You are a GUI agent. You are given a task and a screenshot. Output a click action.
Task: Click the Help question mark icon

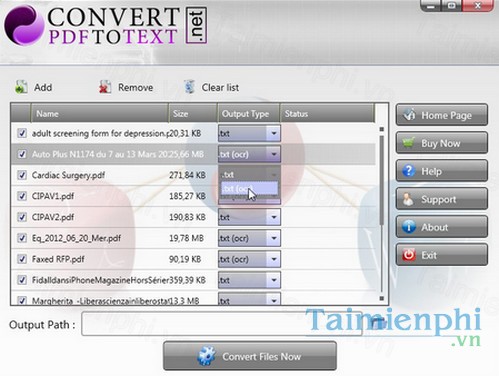point(409,171)
